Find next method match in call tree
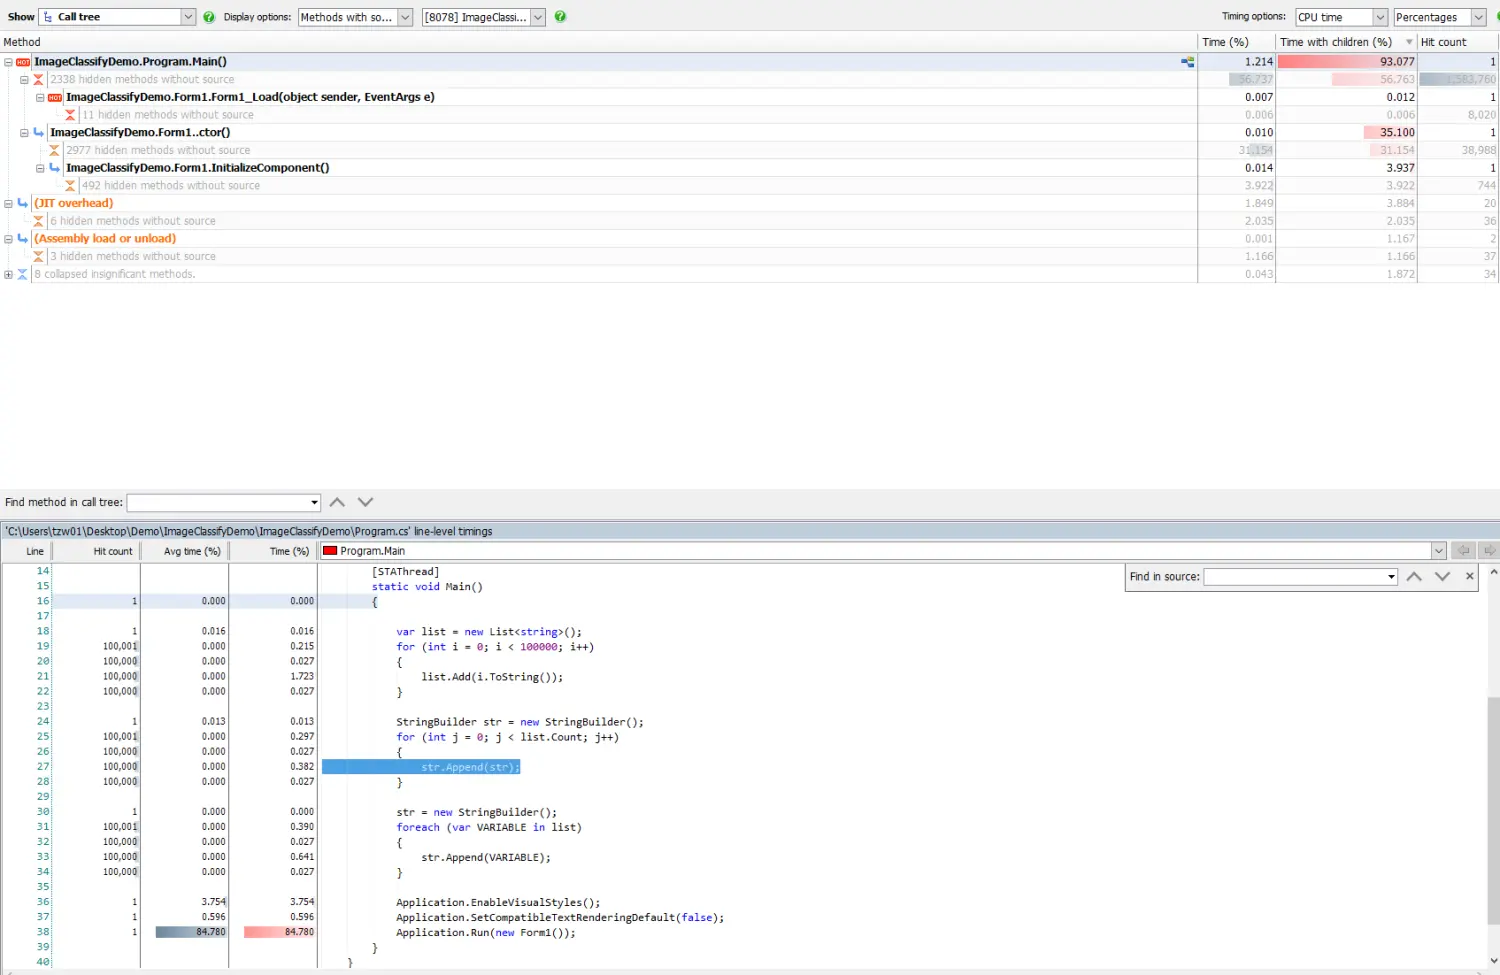This screenshot has width=1500, height=975. pos(365,502)
